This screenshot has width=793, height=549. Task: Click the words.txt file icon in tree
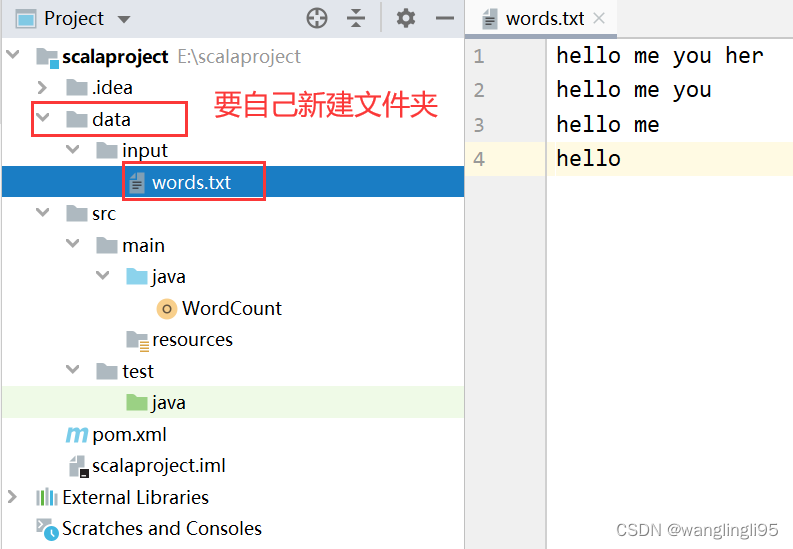[x=137, y=182]
